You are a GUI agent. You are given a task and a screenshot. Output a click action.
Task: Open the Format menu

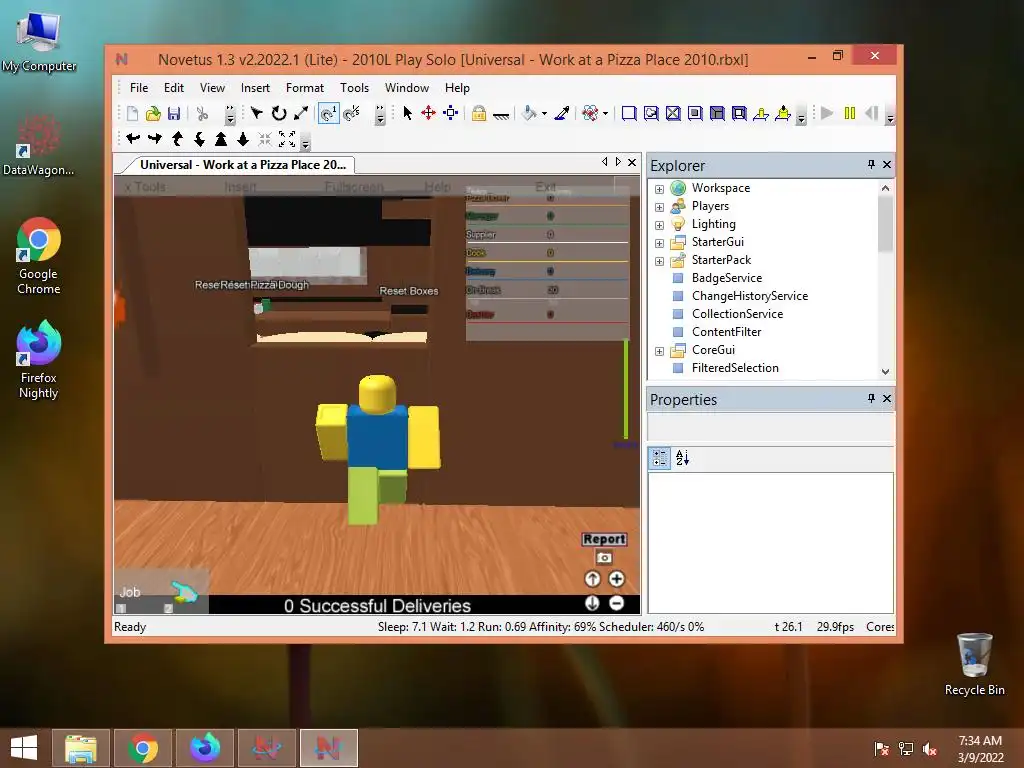[304, 88]
